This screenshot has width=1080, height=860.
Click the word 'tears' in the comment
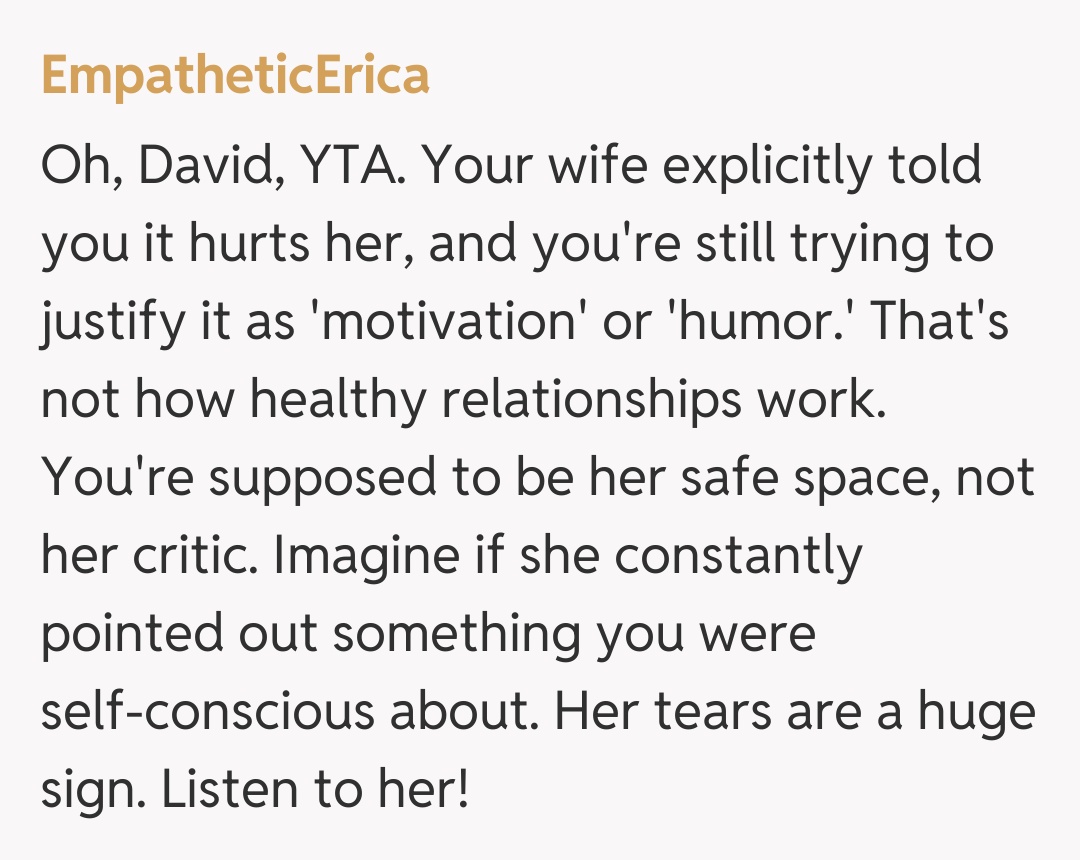click(695, 711)
